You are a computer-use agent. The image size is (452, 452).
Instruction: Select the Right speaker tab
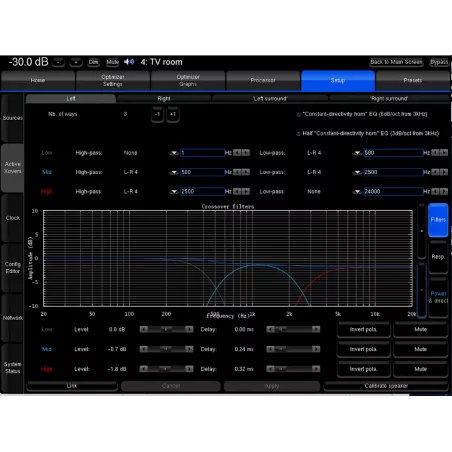click(x=164, y=98)
